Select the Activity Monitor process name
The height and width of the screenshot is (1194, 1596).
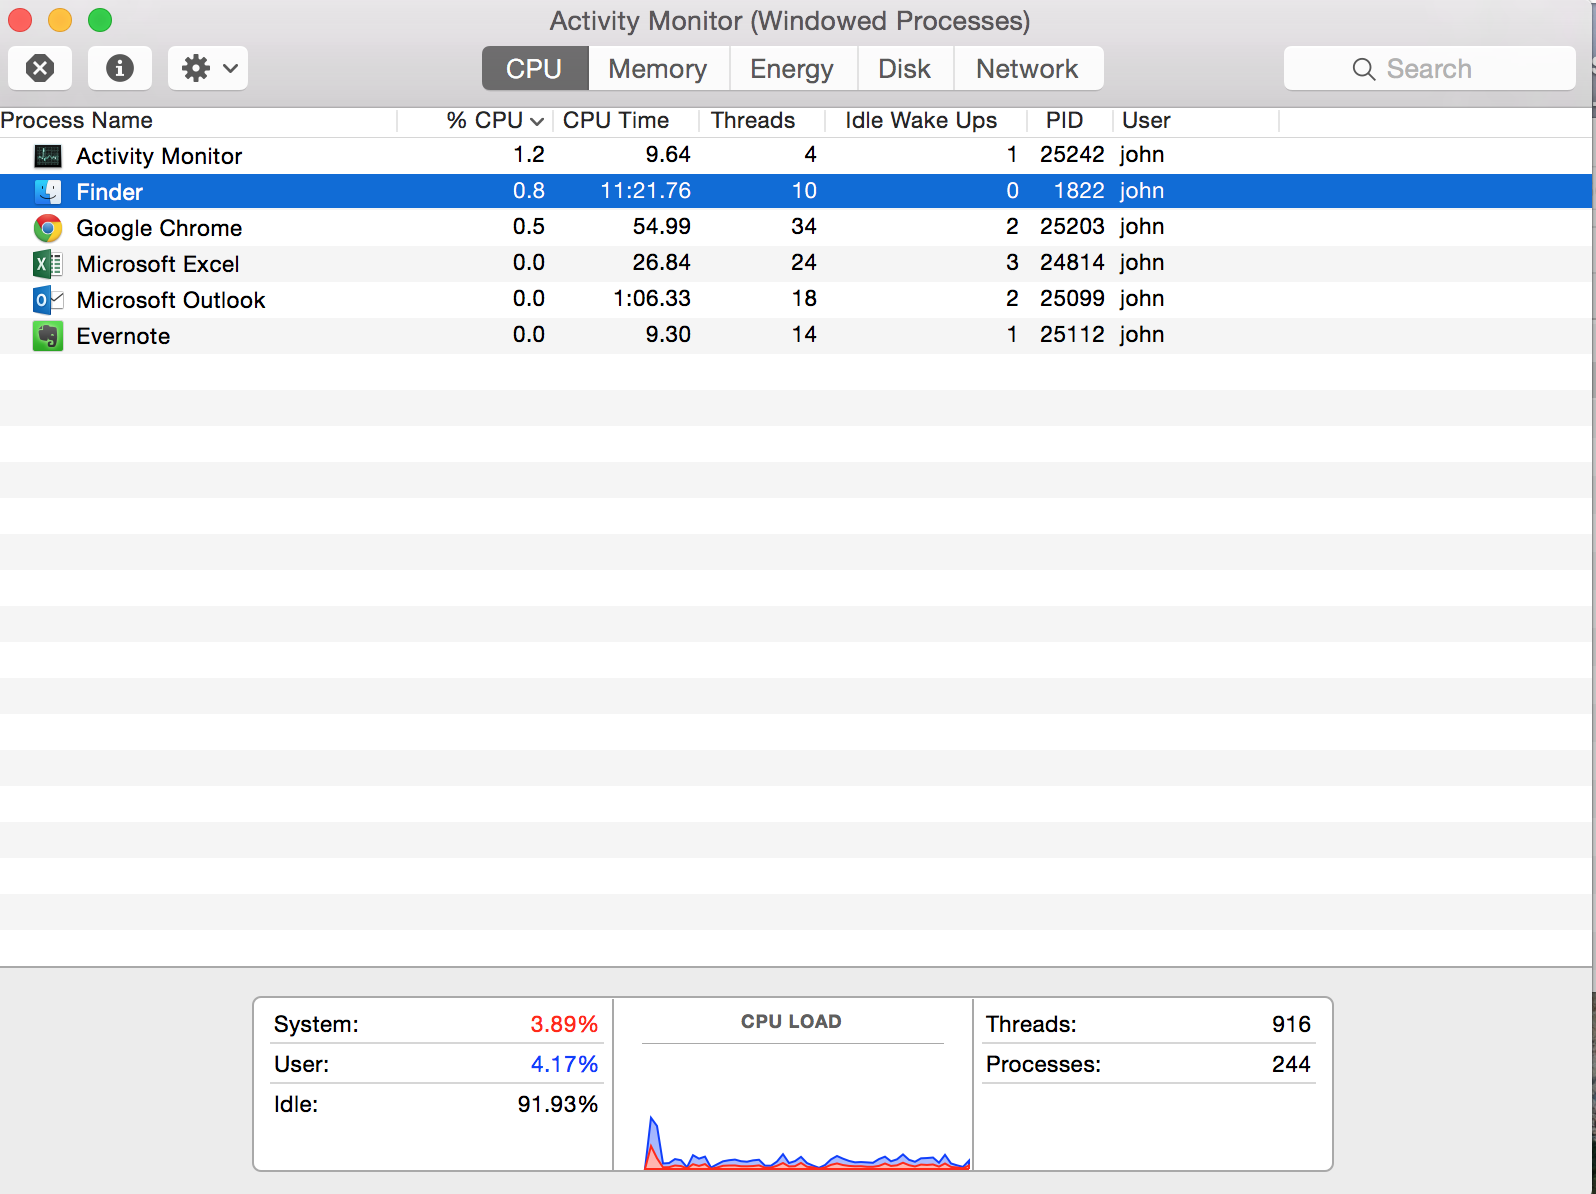159,156
